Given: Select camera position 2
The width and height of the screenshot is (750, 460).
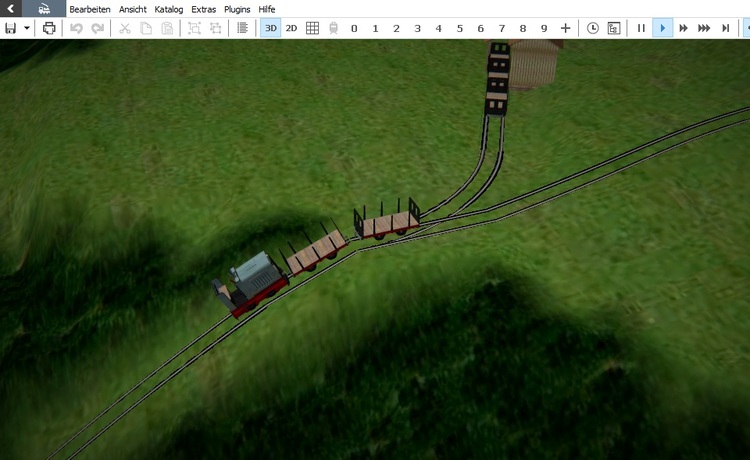Looking at the screenshot, I should [397, 28].
